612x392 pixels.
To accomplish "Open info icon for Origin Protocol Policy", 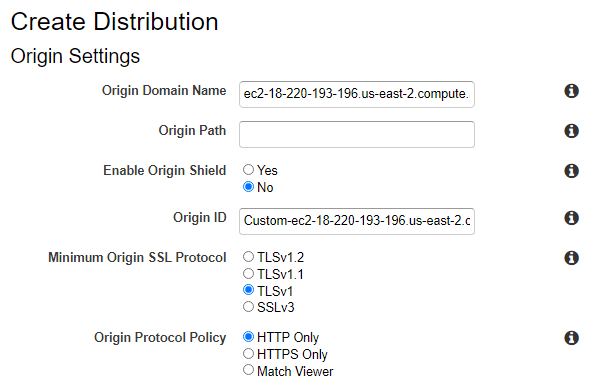I will point(571,338).
